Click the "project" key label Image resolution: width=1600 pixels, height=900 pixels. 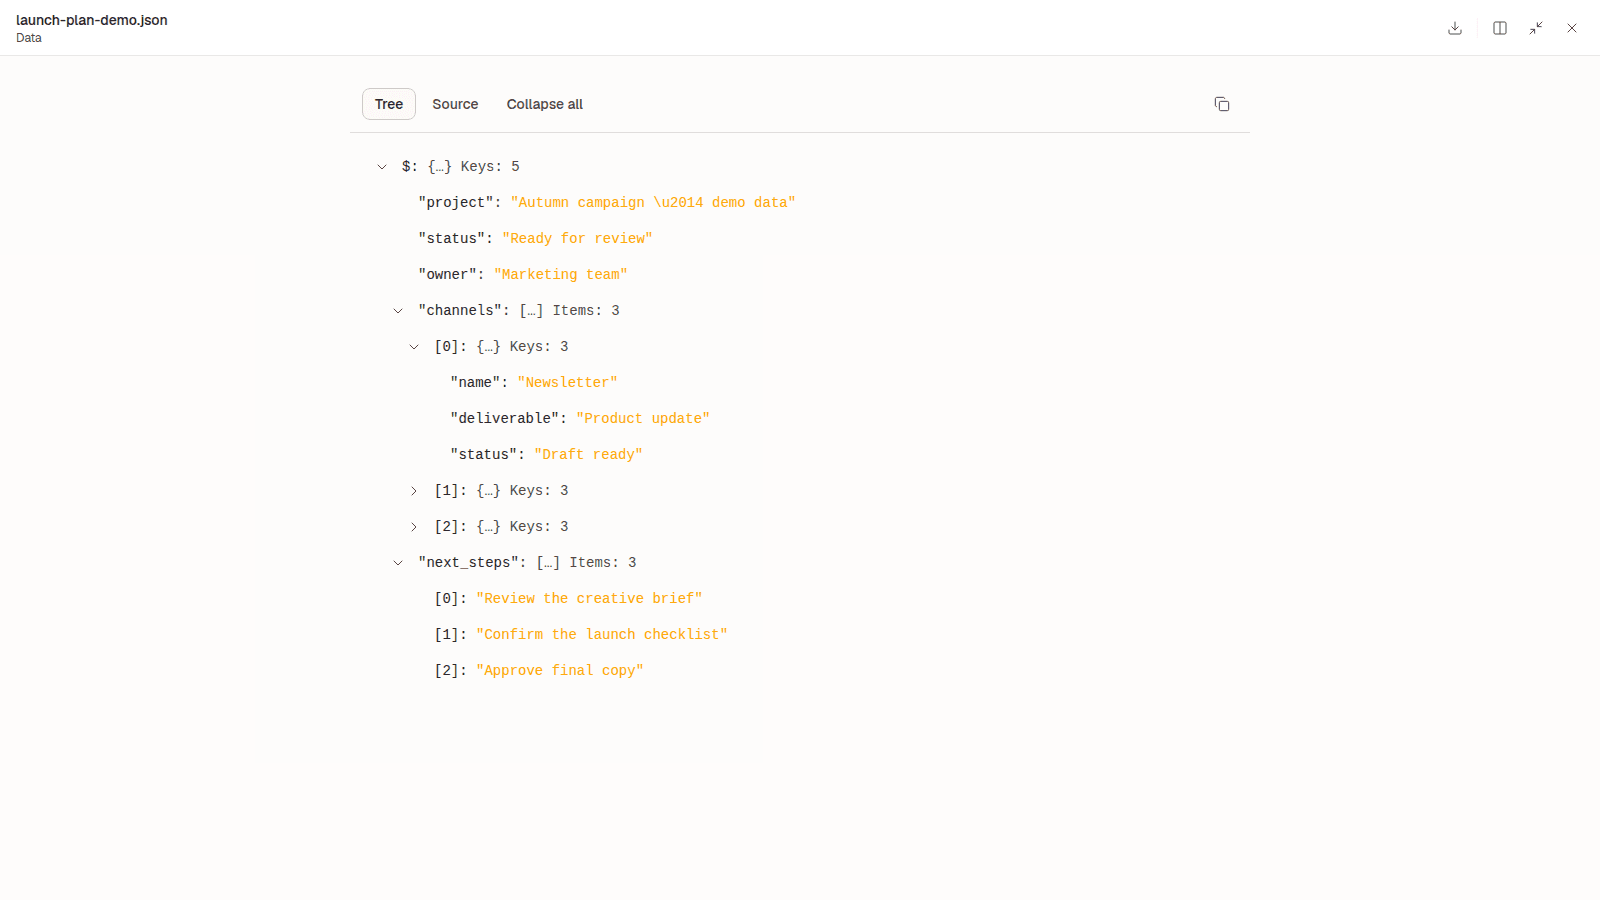(456, 202)
